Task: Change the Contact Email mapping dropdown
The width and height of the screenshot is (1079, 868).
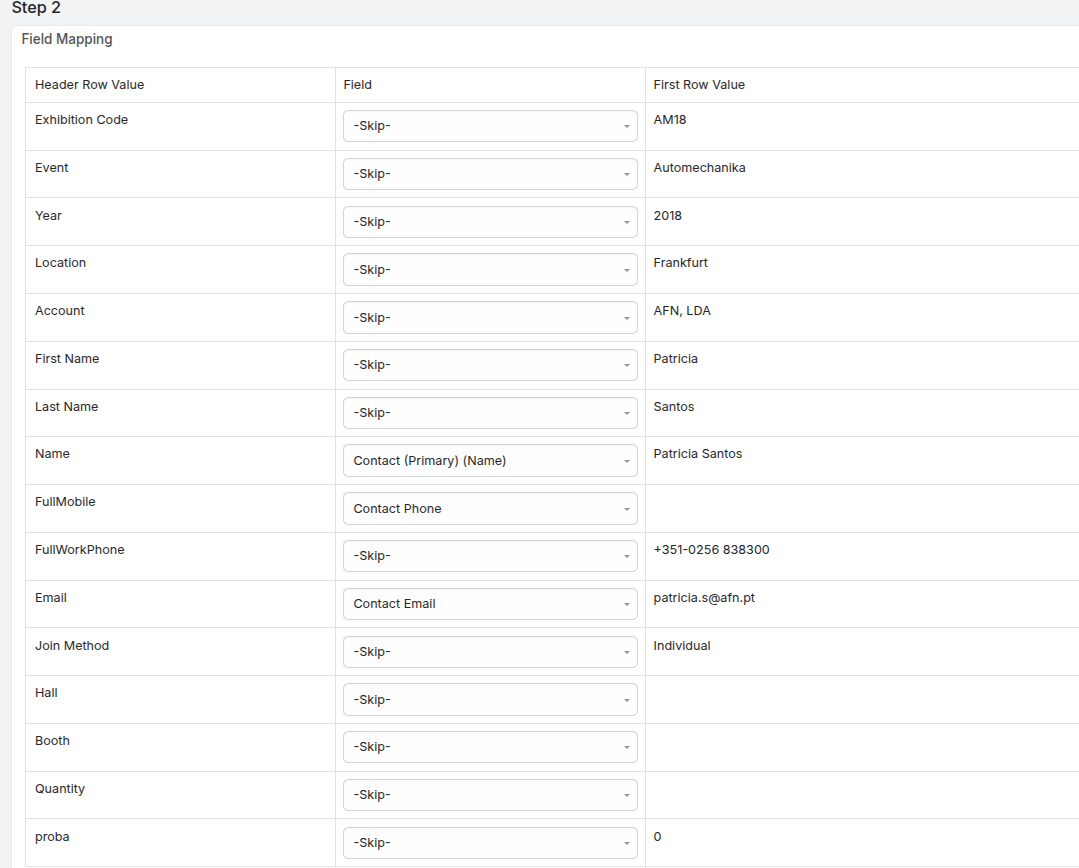Action: (x=490, y=604)
